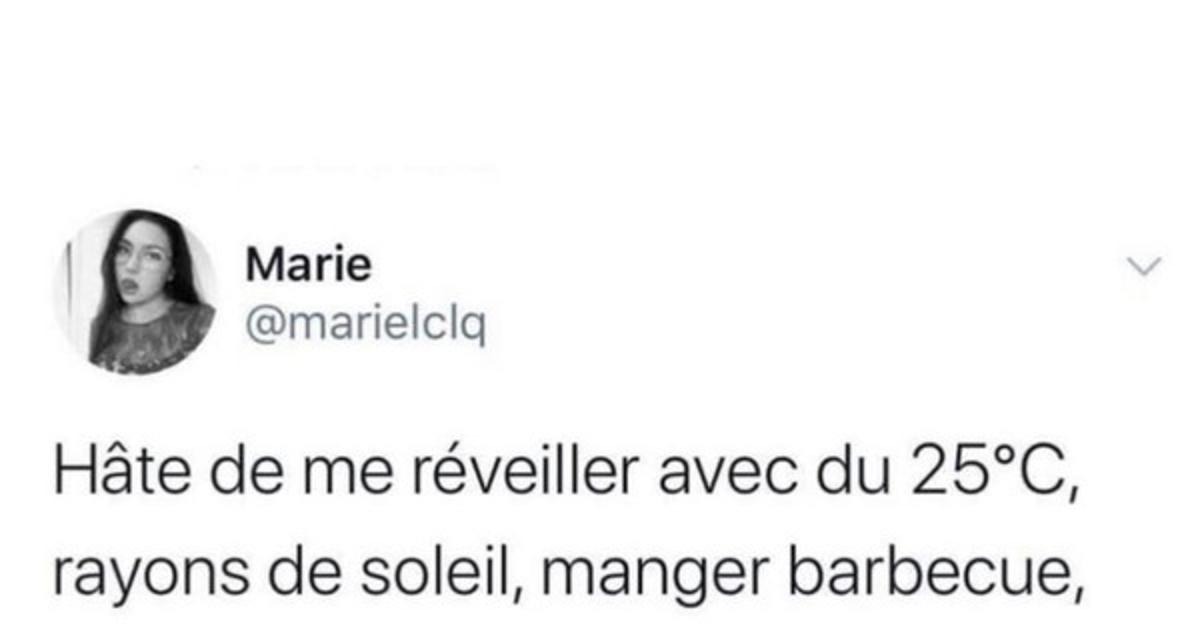Click the blank area above the tweet header
Screen dimensions: 1200x630
click(600, 80)
